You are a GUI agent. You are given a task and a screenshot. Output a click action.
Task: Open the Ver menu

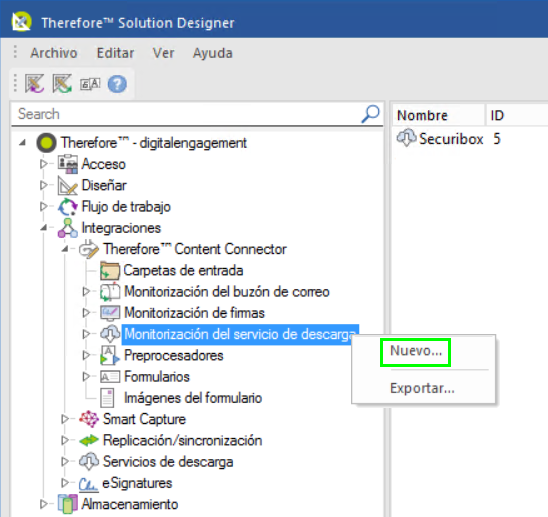click(x=163, y=53)
